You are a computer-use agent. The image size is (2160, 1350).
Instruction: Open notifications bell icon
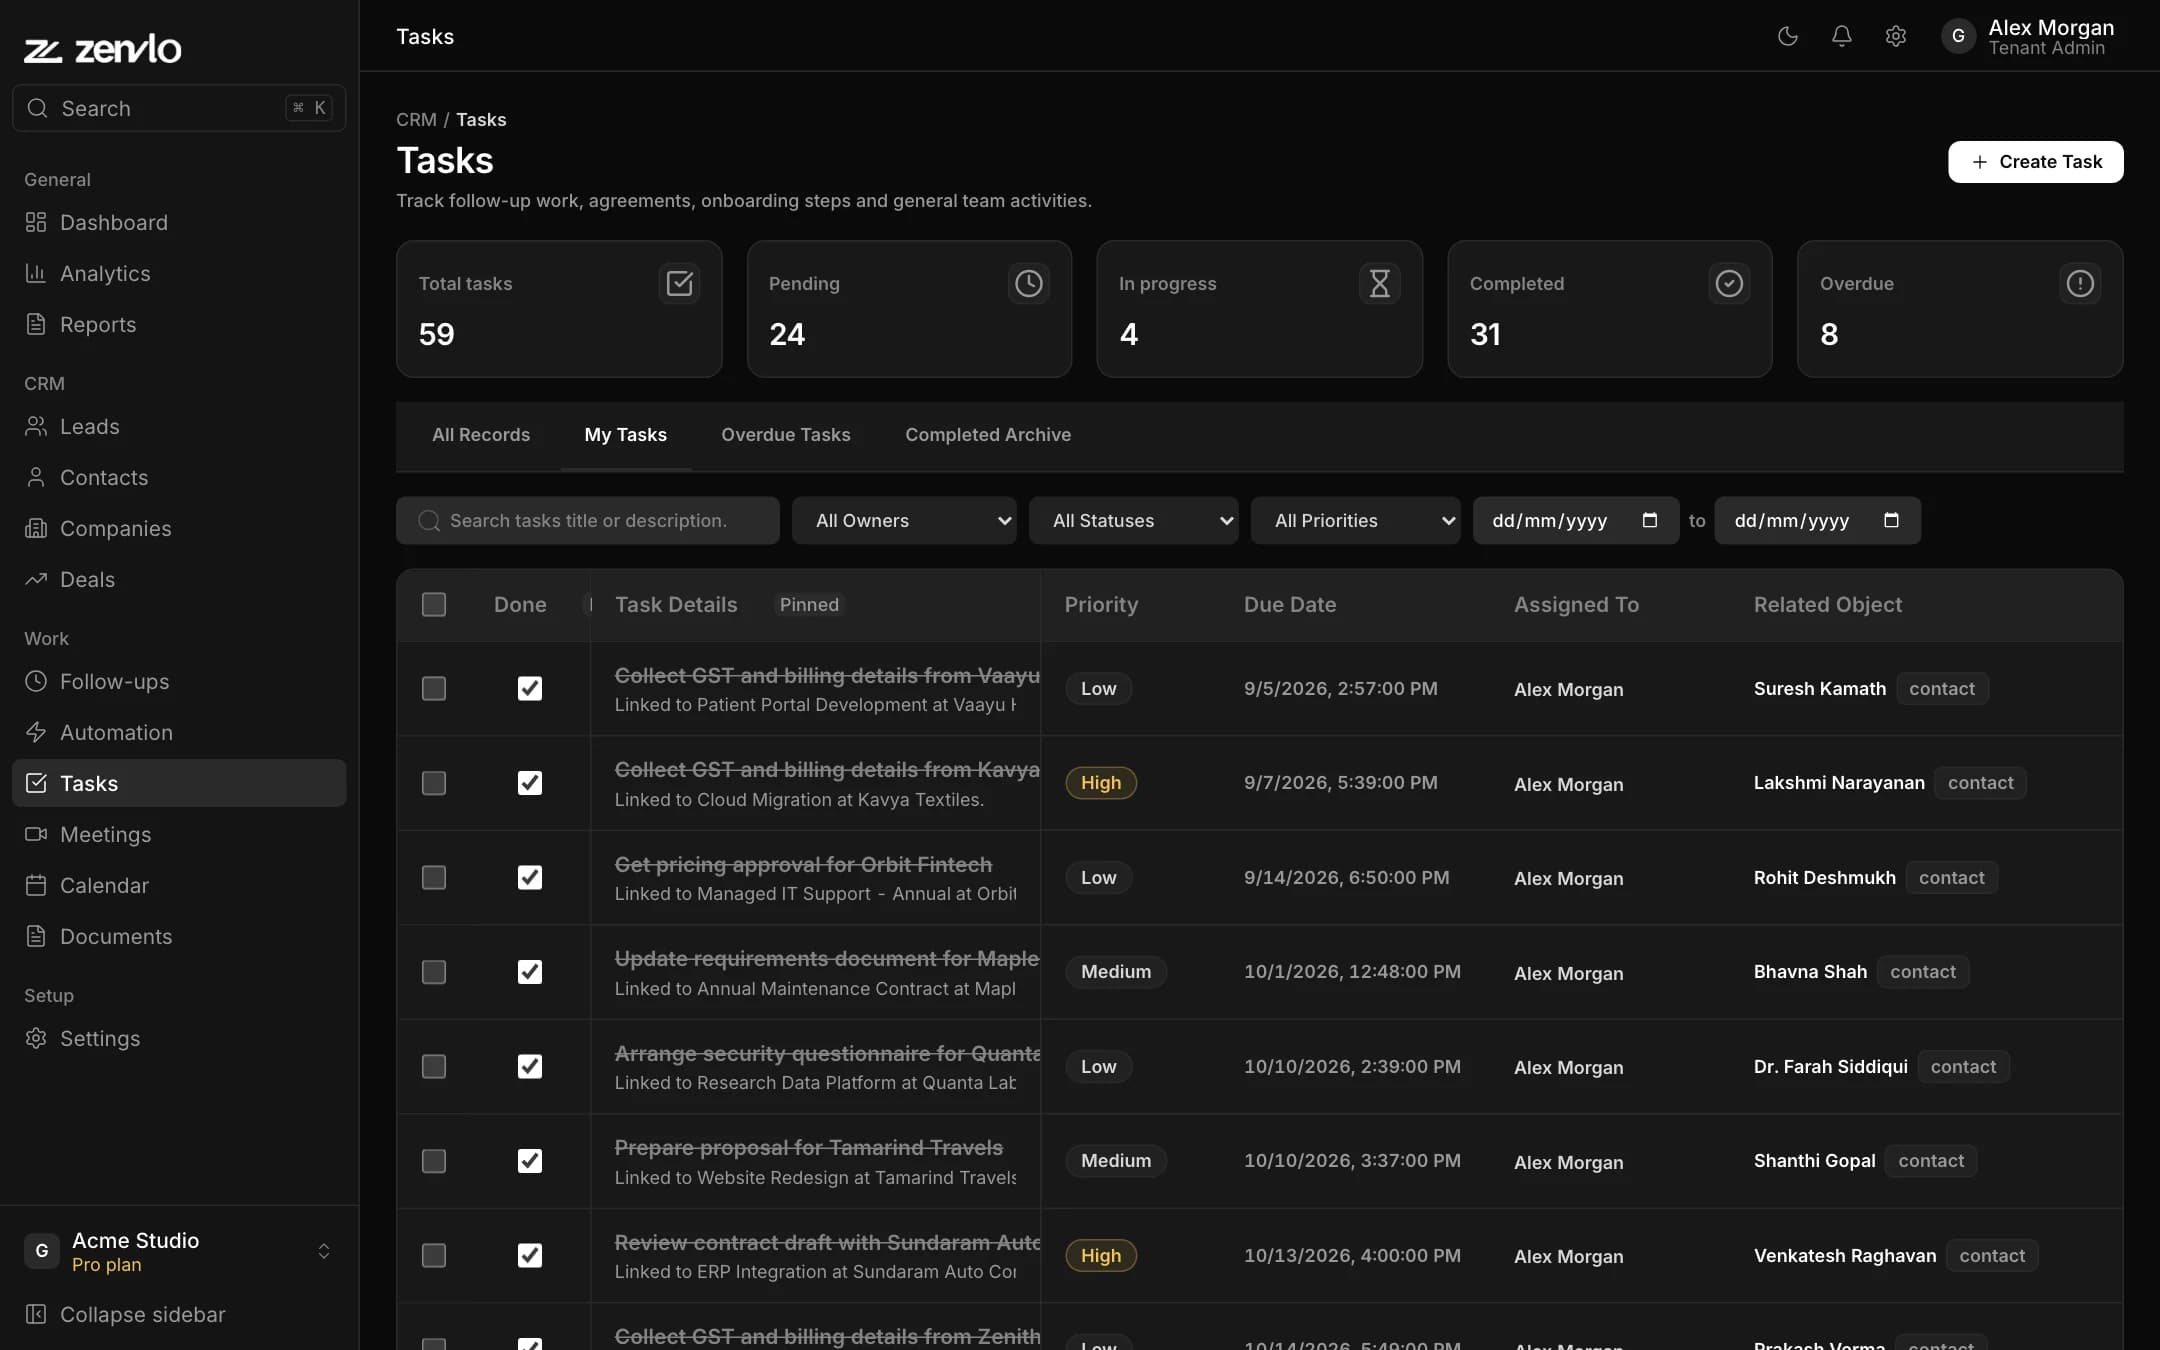[x=1841, y=36]
